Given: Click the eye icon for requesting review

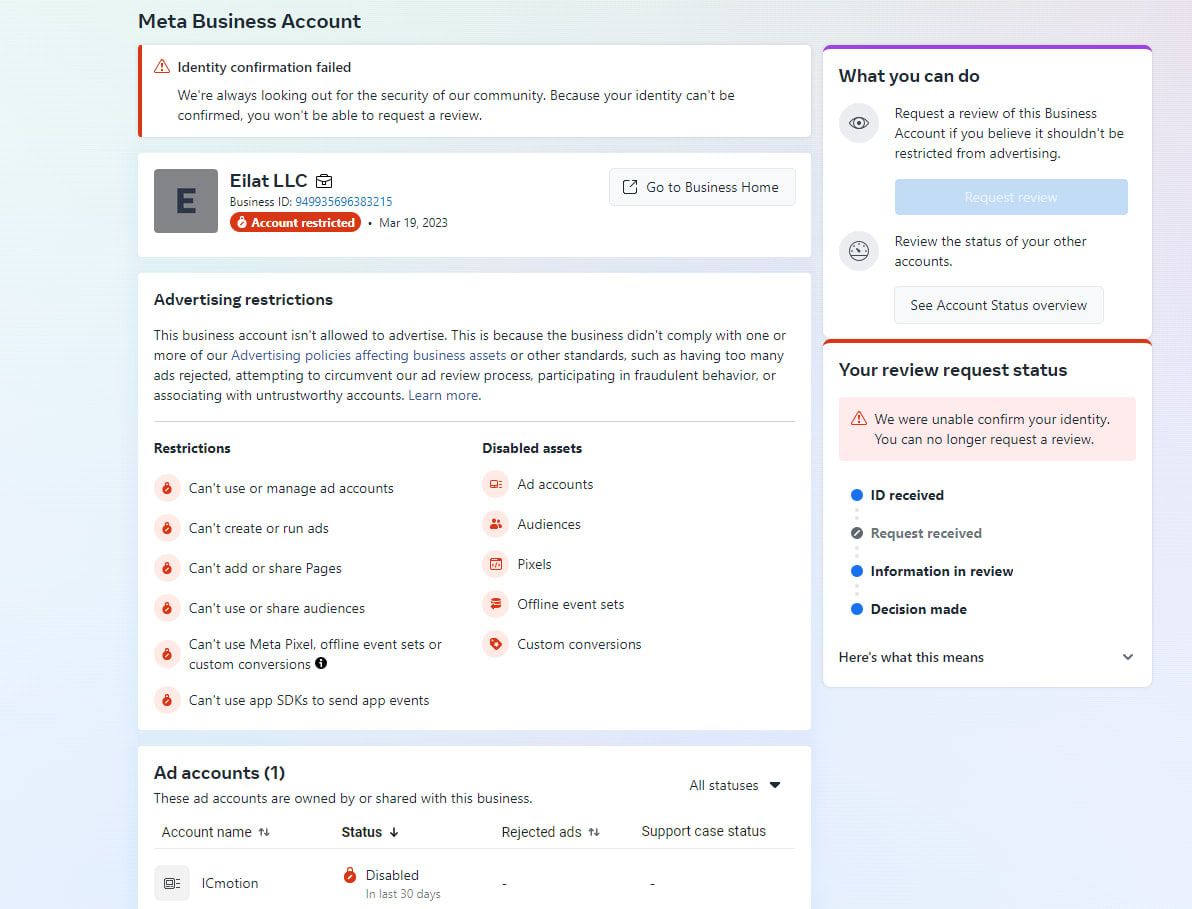Looking at the screenshot, I should coord(858,123).
